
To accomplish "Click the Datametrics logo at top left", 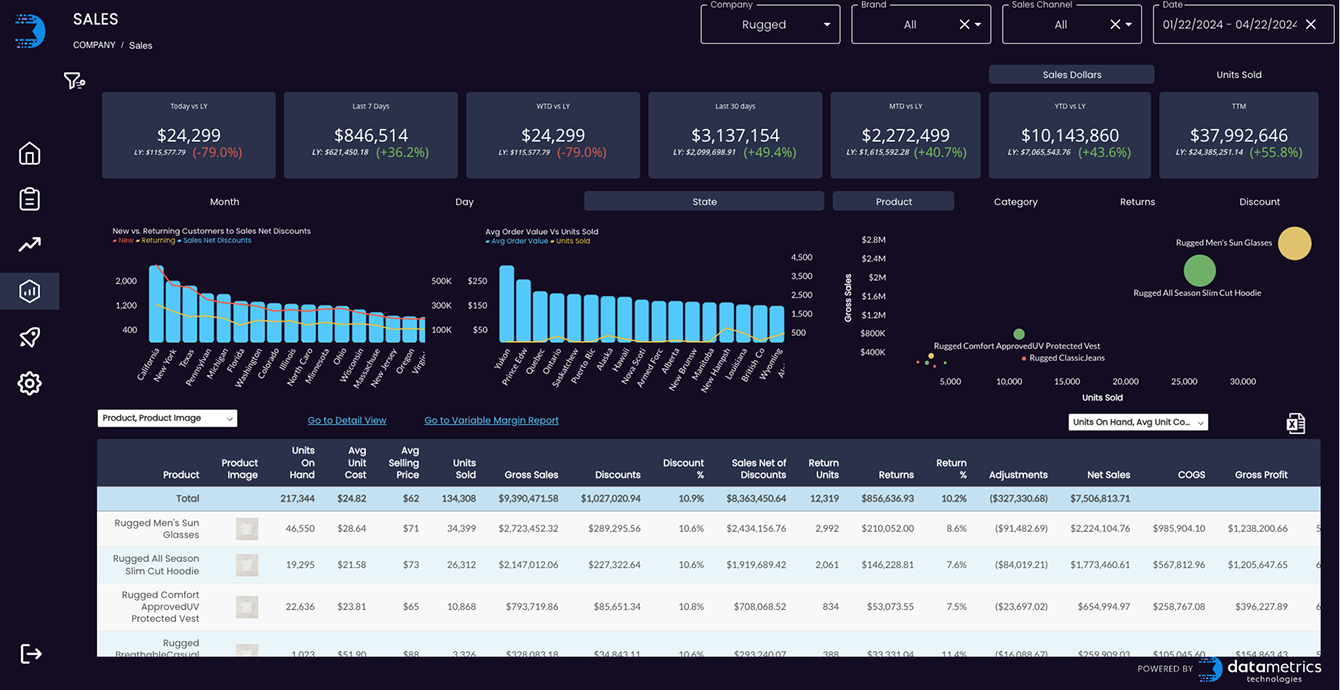I will (30, 30).
